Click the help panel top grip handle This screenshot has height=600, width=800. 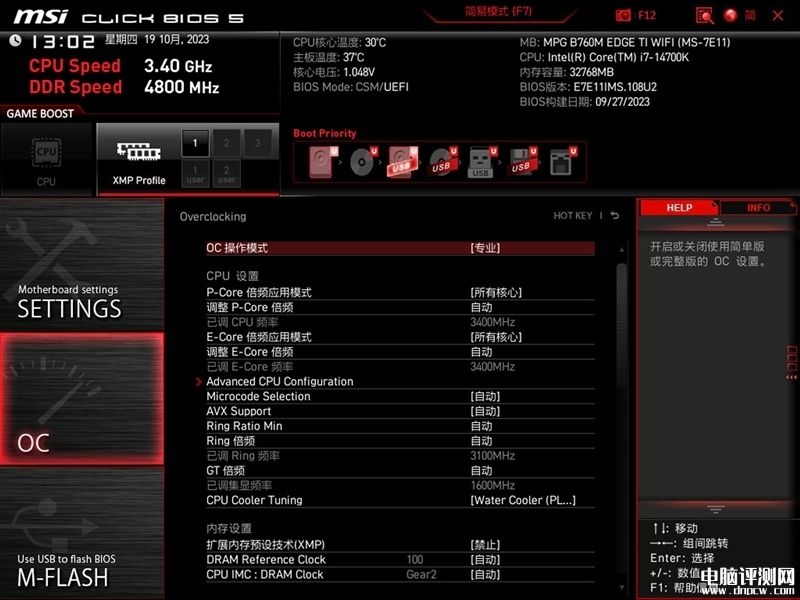(716, 222)
